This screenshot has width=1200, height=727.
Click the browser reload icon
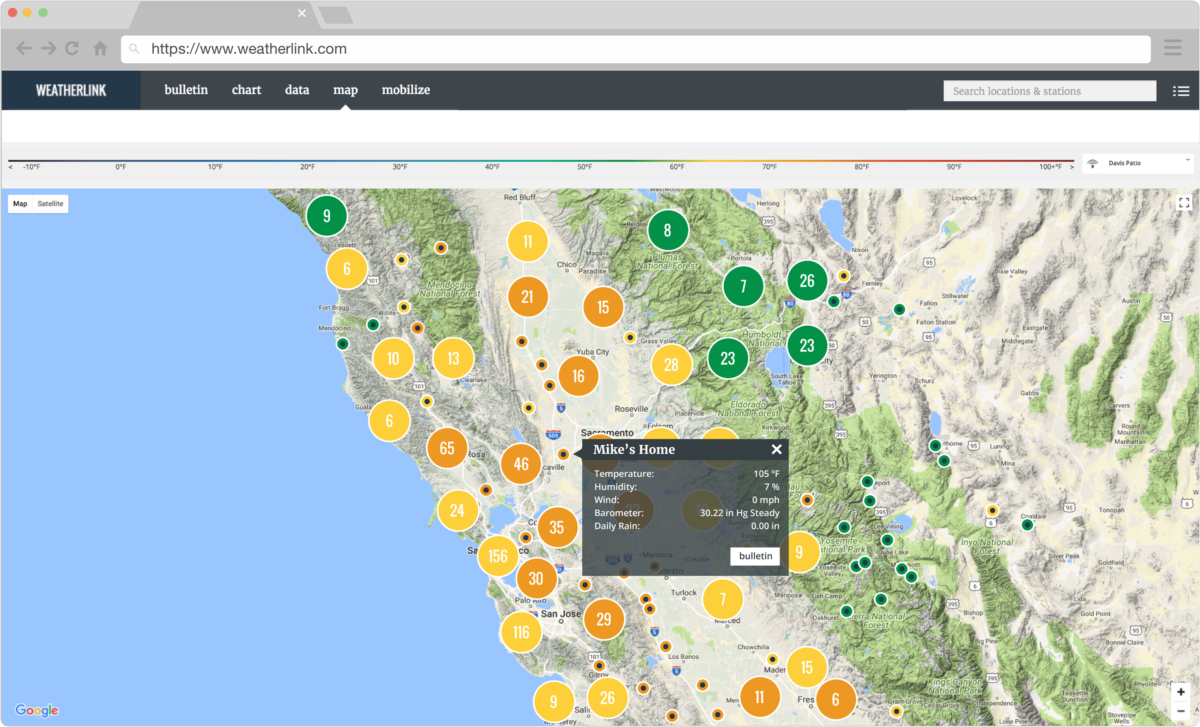(70, 48)
